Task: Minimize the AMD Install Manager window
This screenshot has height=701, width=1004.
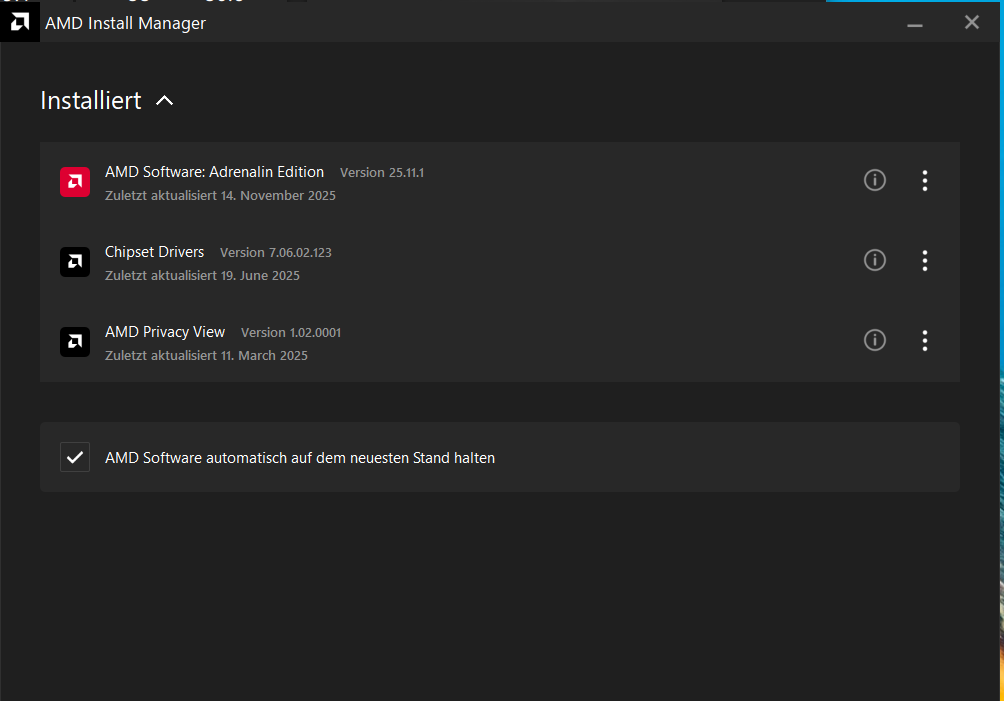Action: [915, 24]
